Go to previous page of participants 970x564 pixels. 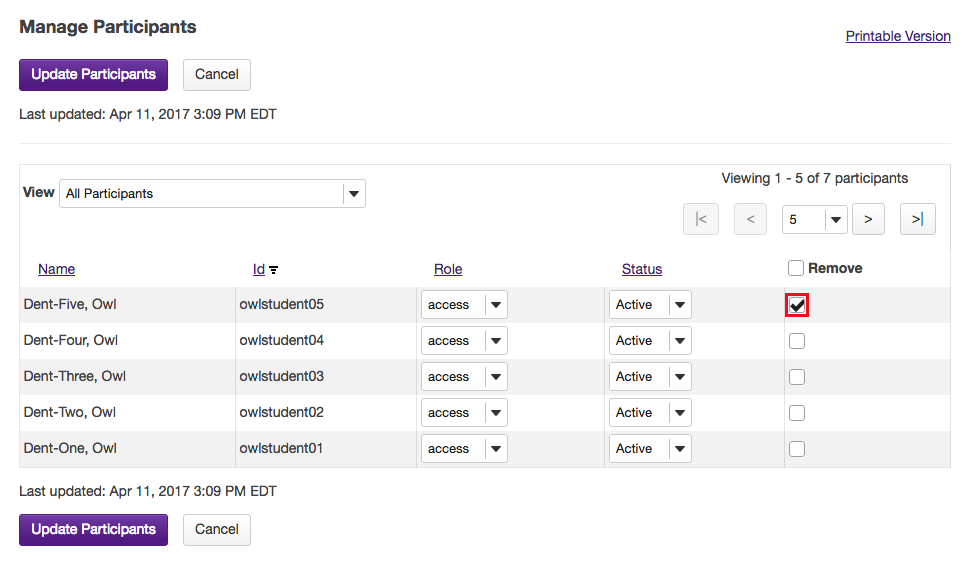coord(750,219)
